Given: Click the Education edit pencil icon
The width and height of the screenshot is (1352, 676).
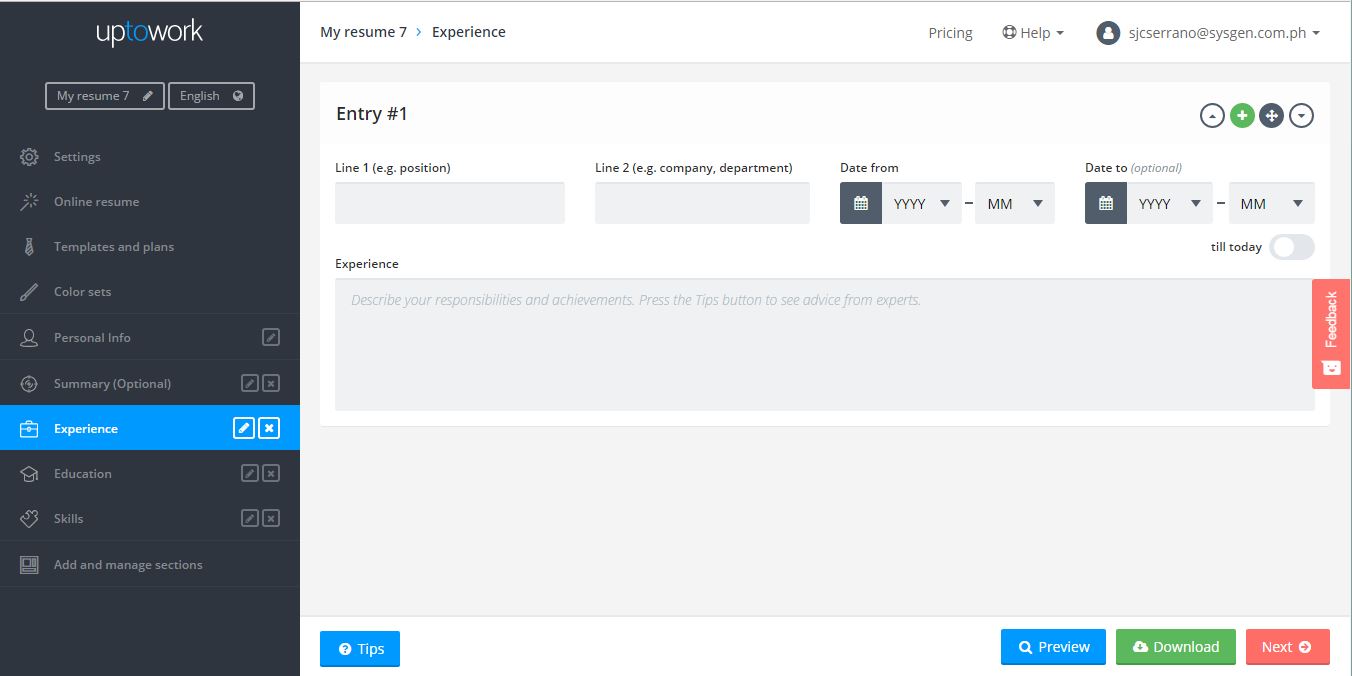Looking at the screenshot, I should click(250, 474).
